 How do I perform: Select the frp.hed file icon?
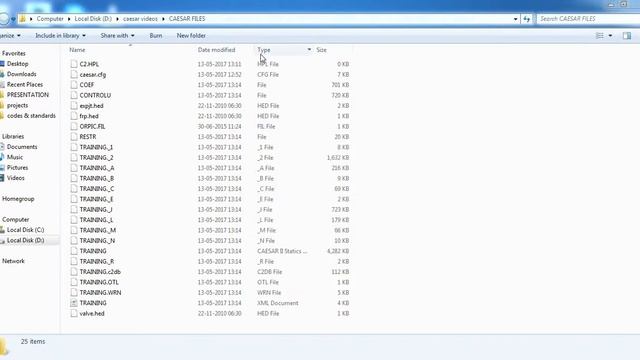pyautogui.click(x=74, y=116)
